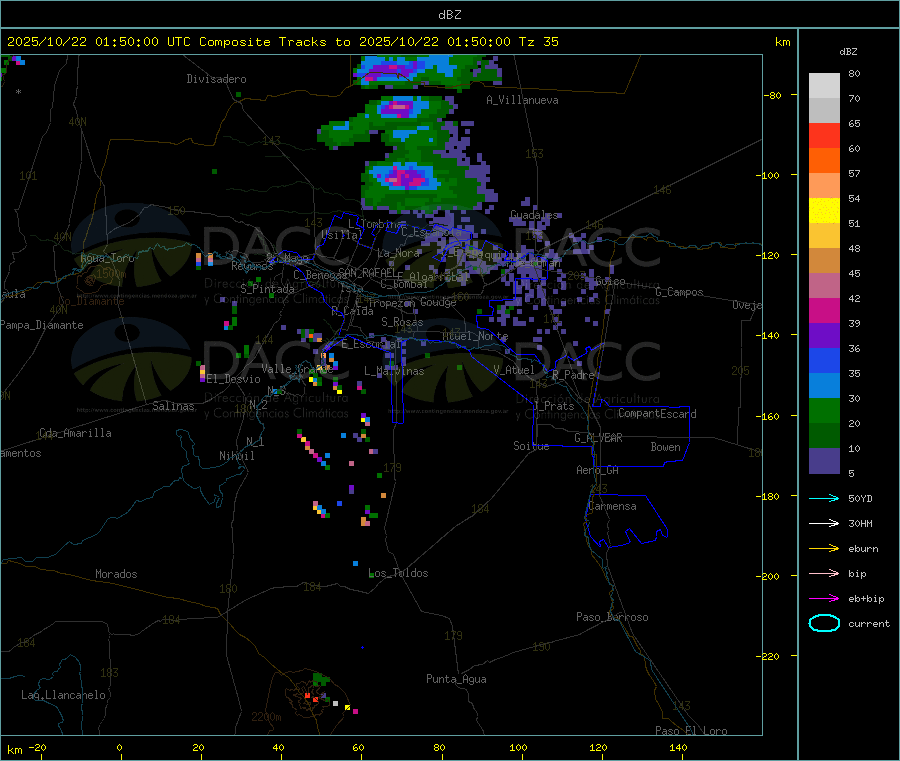Click the G_Campos map label

[680, 292]
